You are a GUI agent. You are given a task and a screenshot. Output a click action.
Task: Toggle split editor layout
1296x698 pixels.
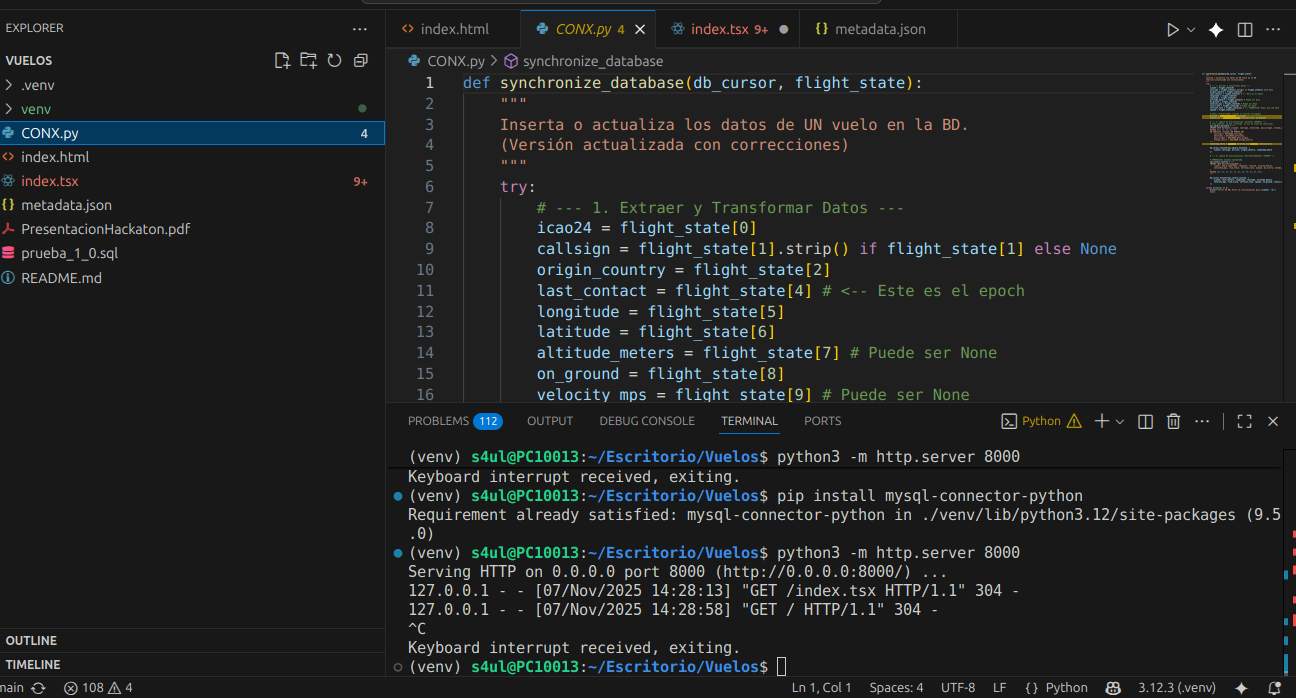pos(1245,30)
